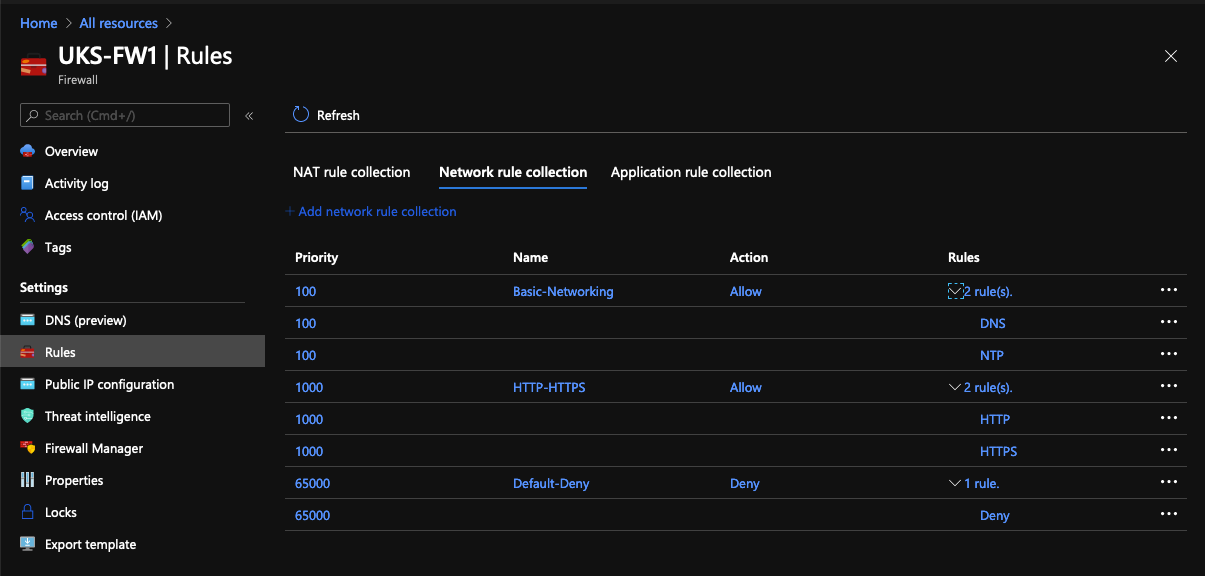Select the DNS (preview) icon

(x=28, y=320)
